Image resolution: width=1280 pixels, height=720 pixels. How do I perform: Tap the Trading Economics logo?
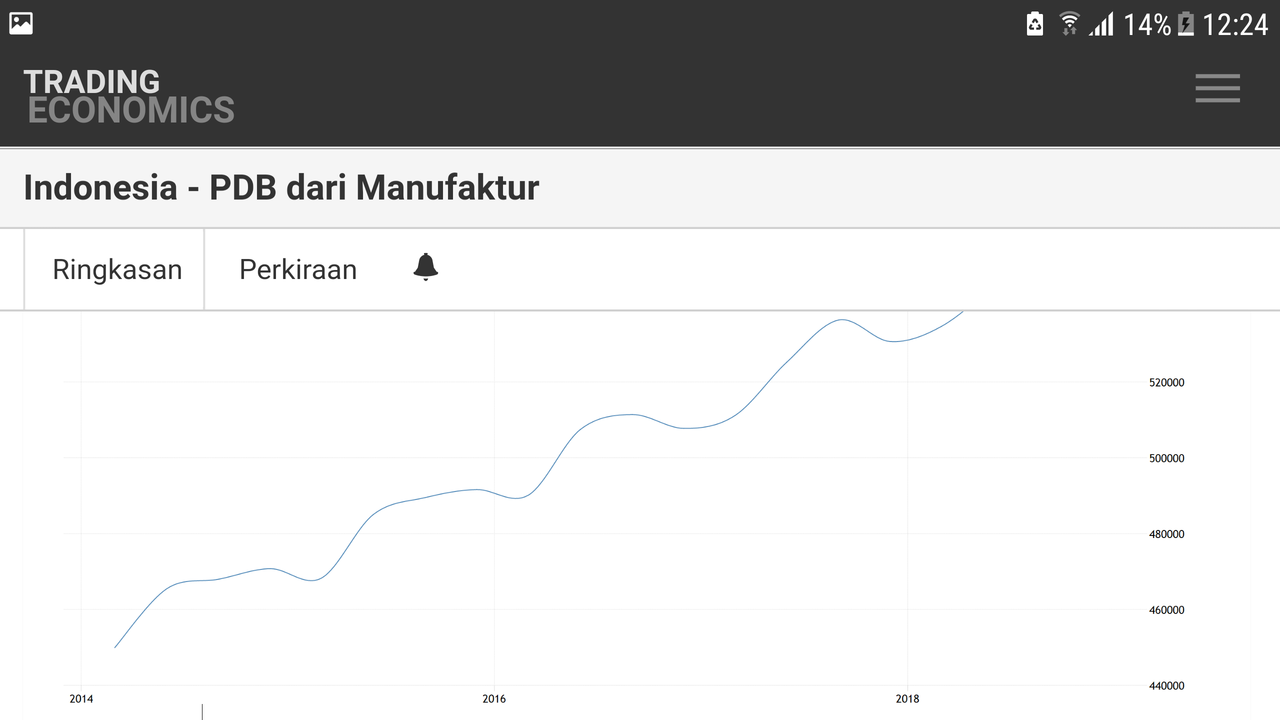[129, 96]
